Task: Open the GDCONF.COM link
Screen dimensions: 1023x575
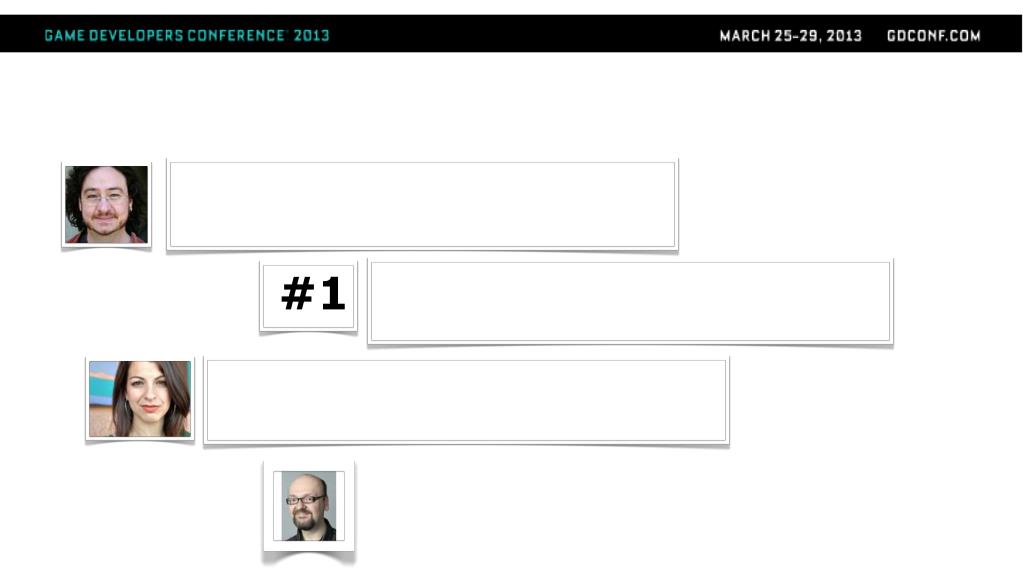Action: tap(933, 36)
